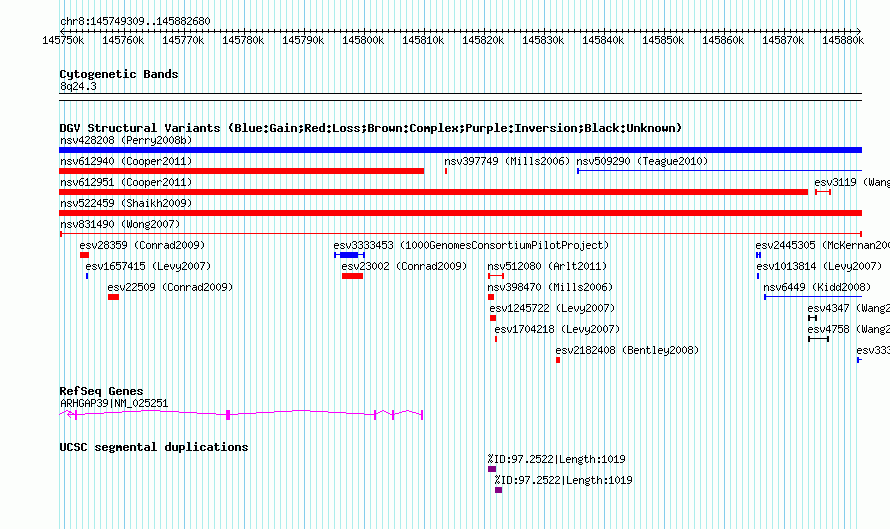Open the ARHGAP39|NM_025251 gene label
890x529 pixels.
(114, 404)
